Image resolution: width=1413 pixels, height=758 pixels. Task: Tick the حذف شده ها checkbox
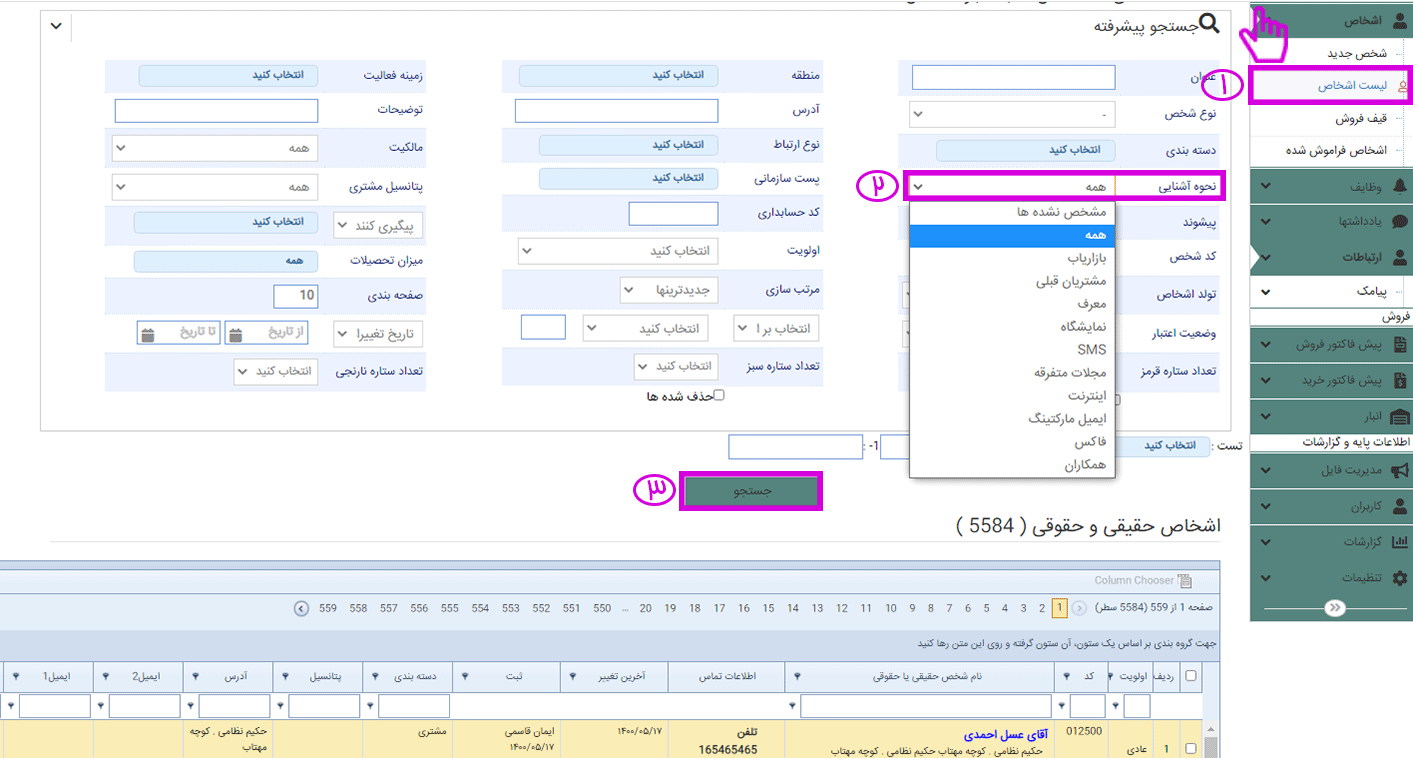[x=718, y=396]
